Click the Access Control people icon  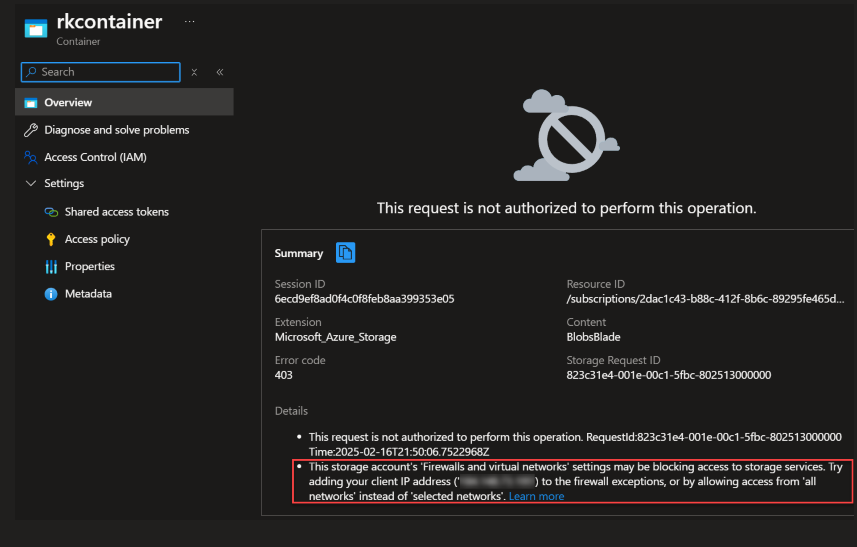coord(30,157)
